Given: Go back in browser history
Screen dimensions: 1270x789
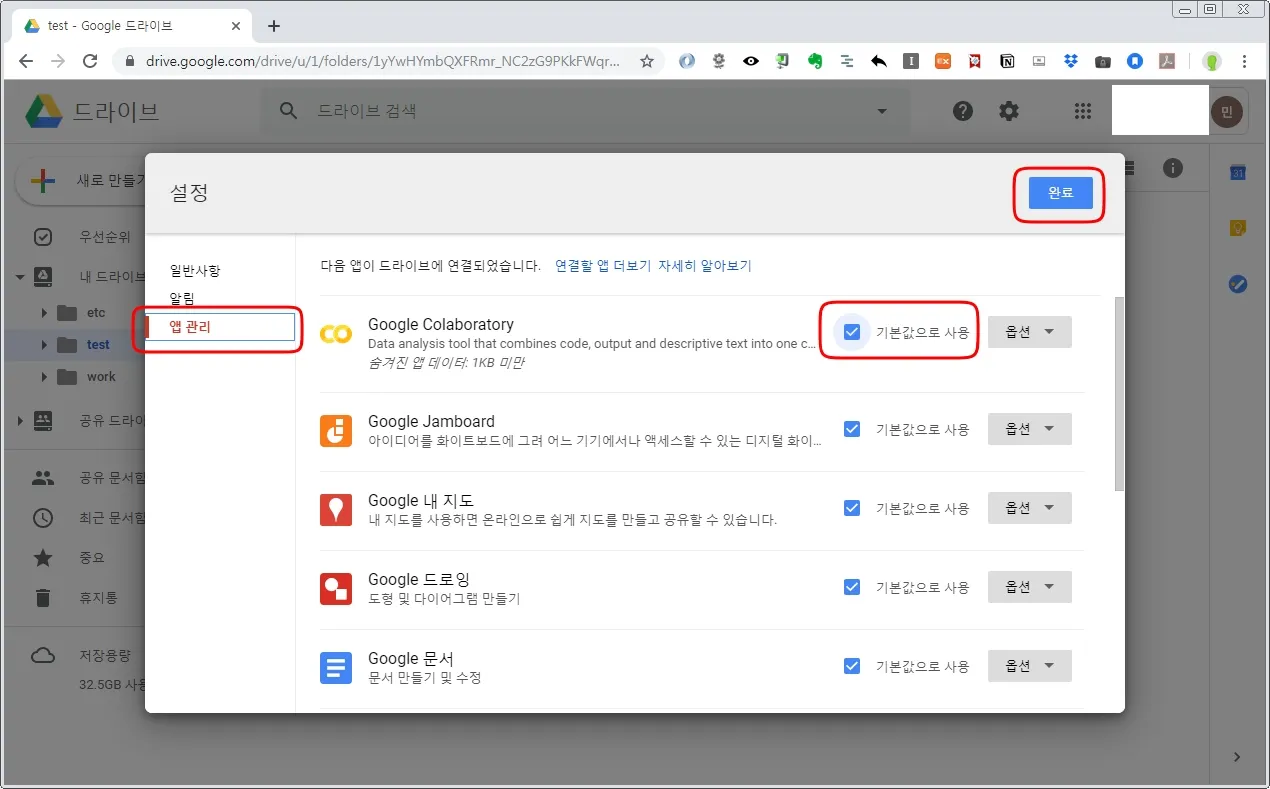Looking at the screenshot, I should point(26,61).
